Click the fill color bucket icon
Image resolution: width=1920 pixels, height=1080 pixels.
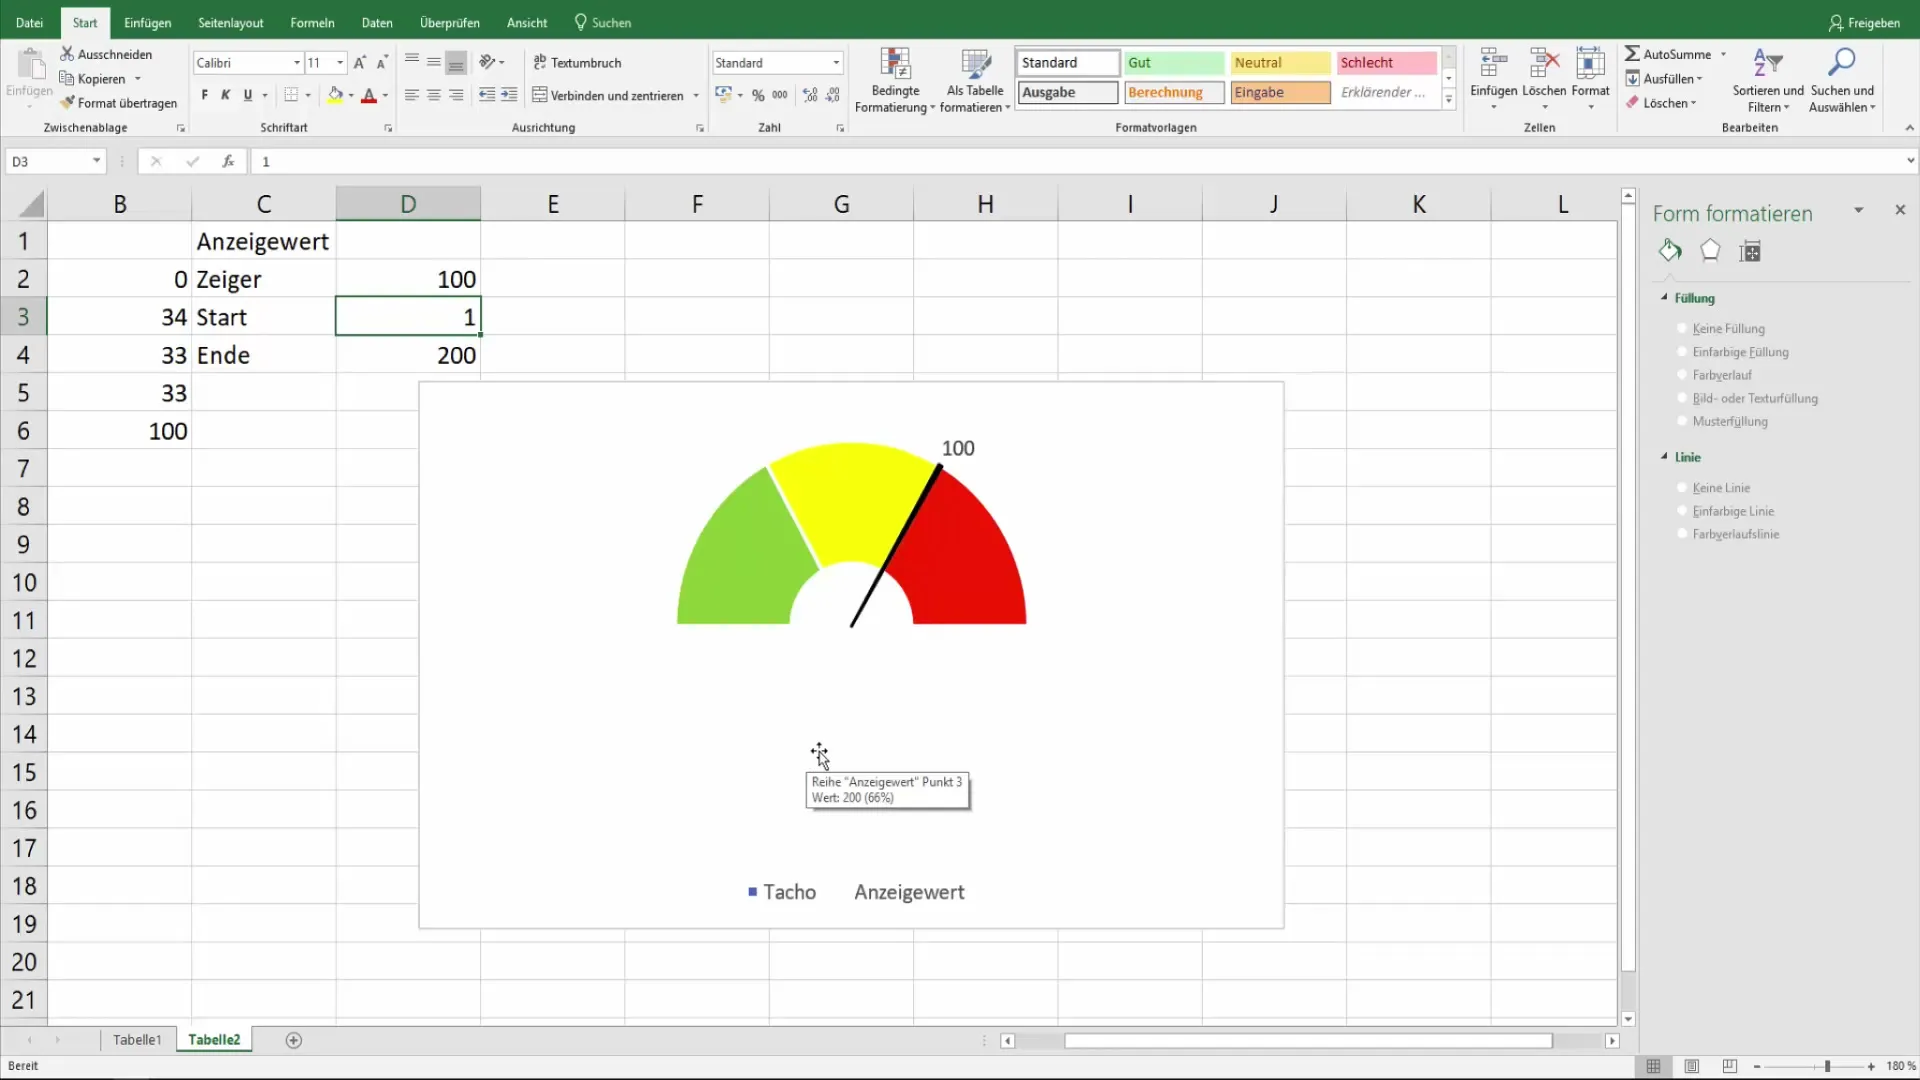tap(335, 95)
